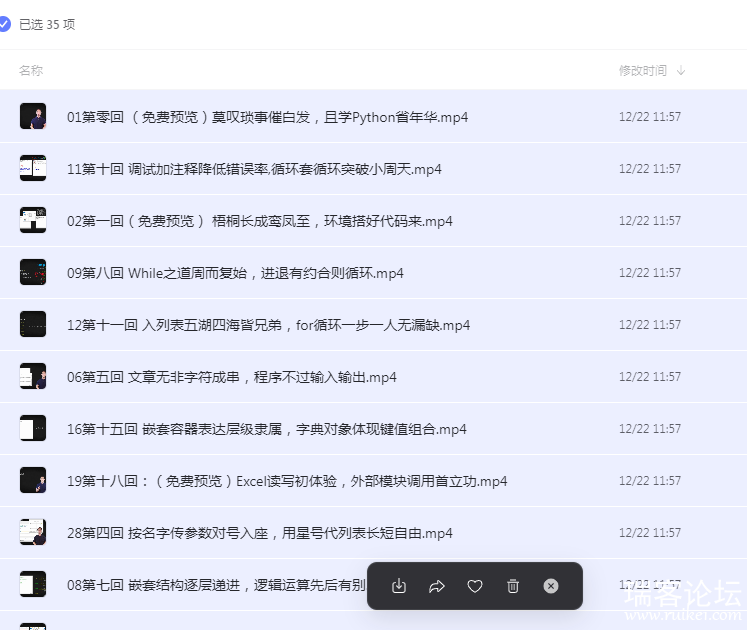Click the 12/22 11:57 time in the 28第四回 row
Image resolution: width=747 pixels, height=630 pixels.
point(650,532)
